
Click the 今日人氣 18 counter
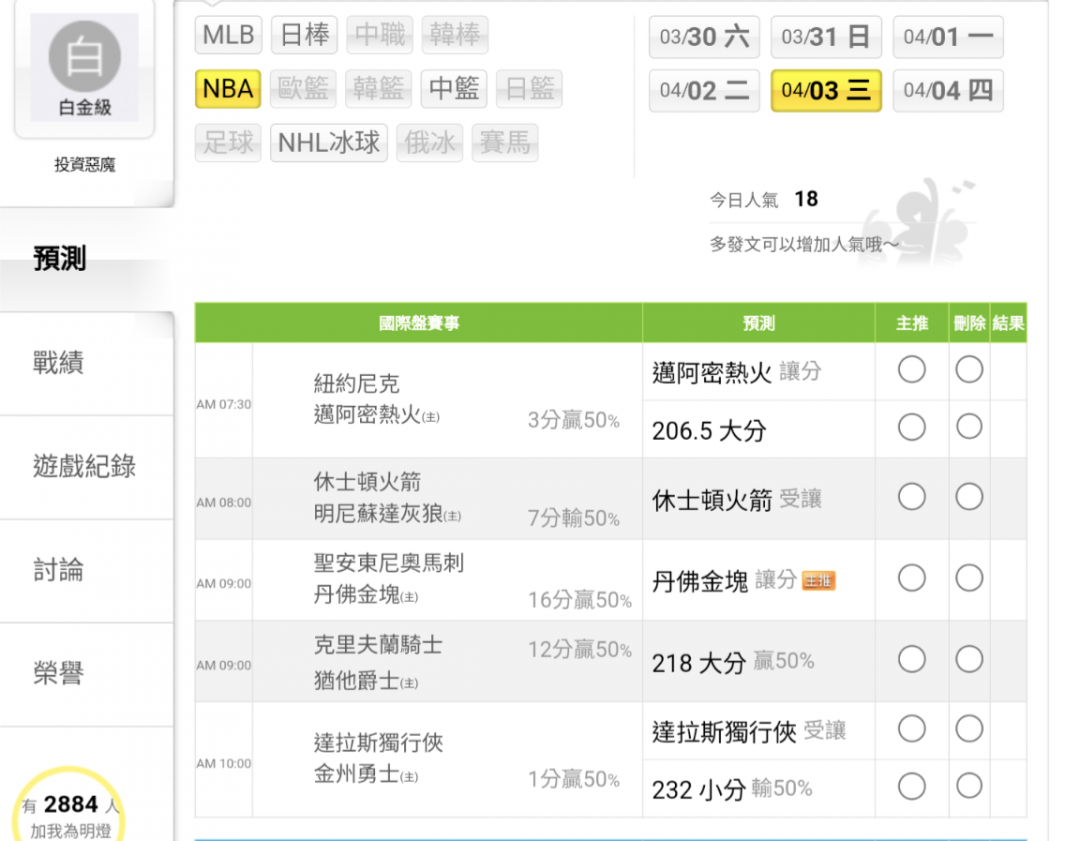[x=764, y=200]
